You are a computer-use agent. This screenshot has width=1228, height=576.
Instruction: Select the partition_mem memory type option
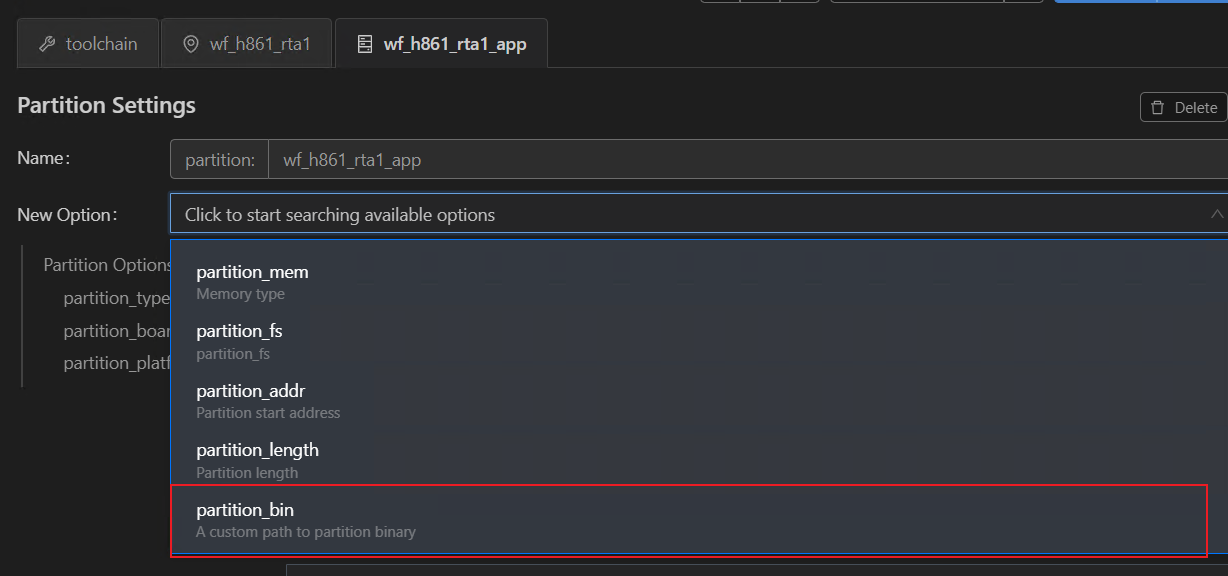252,281
